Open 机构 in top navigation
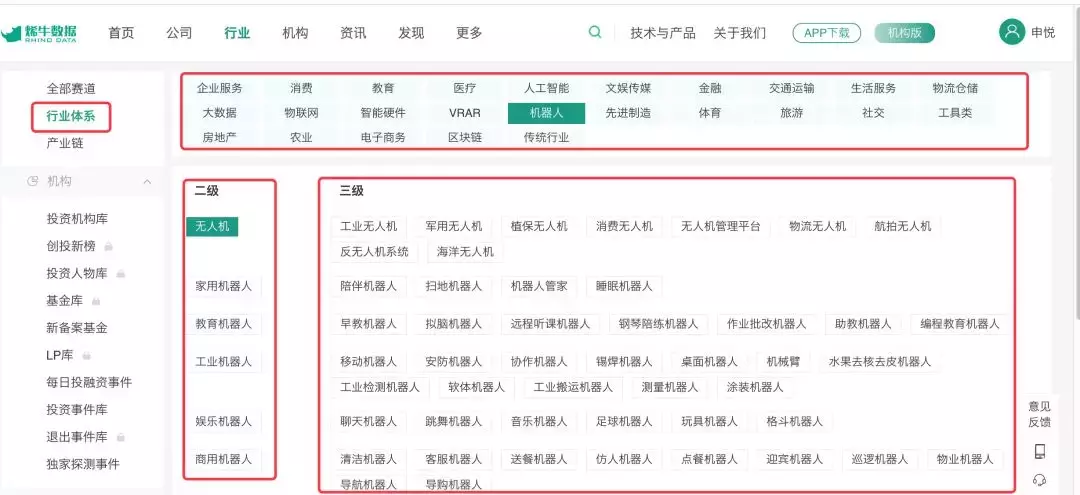Image resolution: width=1080 pixels, height=495 pixels. pyautogui.click(x=295, y=33)
